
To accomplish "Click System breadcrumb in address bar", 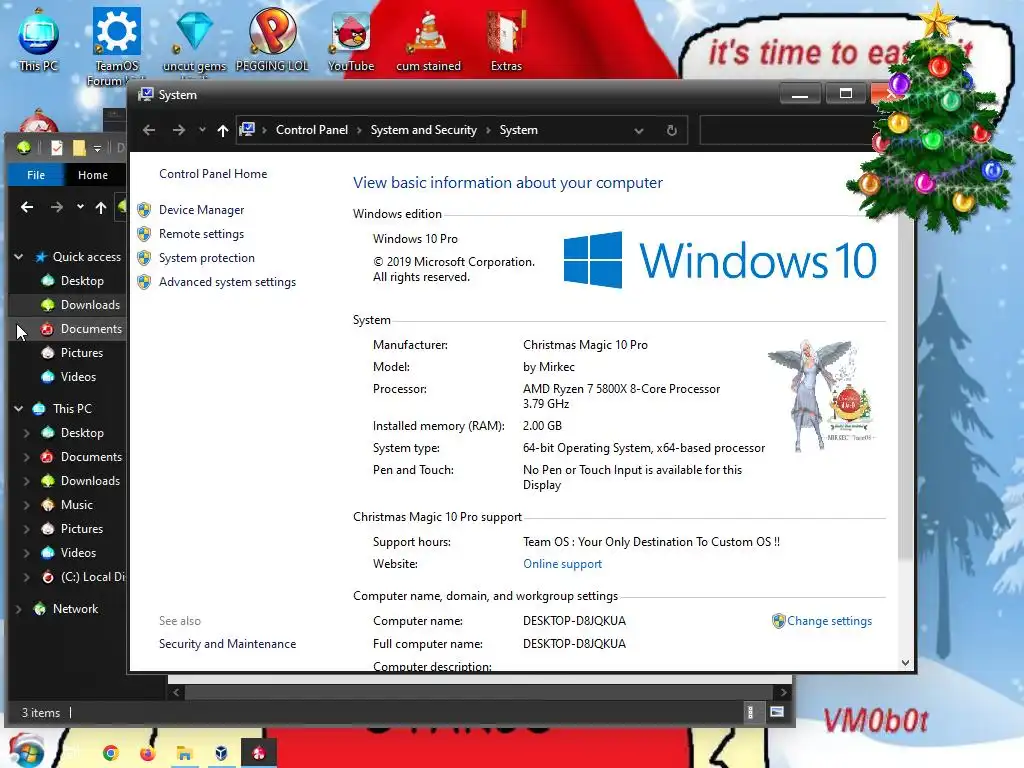I will [x=519, y=130].
